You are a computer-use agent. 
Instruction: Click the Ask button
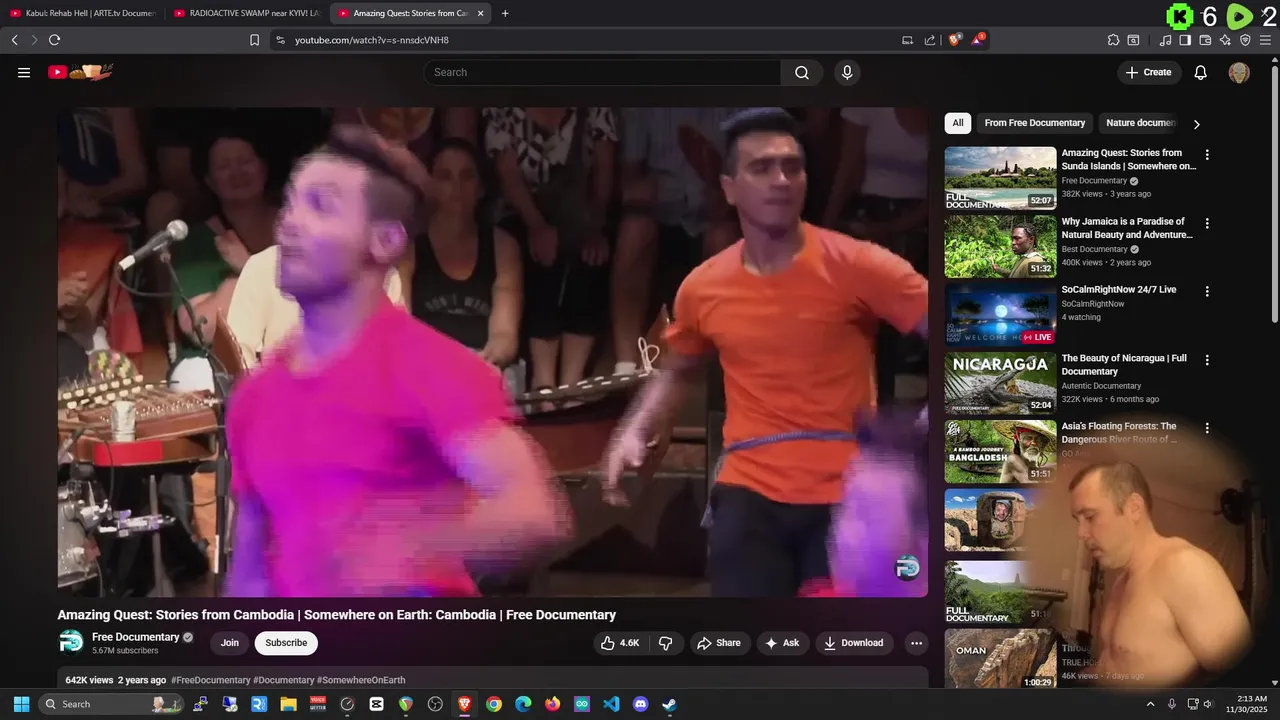tap(781, 643)
